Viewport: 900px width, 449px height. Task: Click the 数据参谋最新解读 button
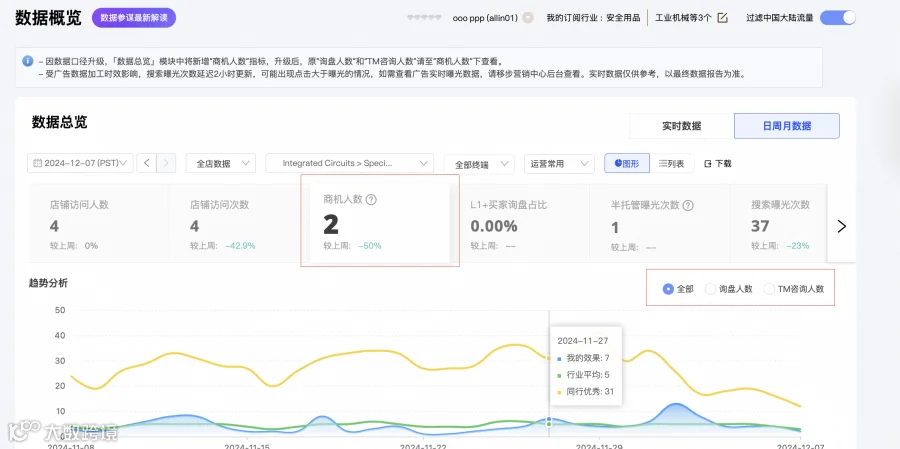[x=134, y=18]
